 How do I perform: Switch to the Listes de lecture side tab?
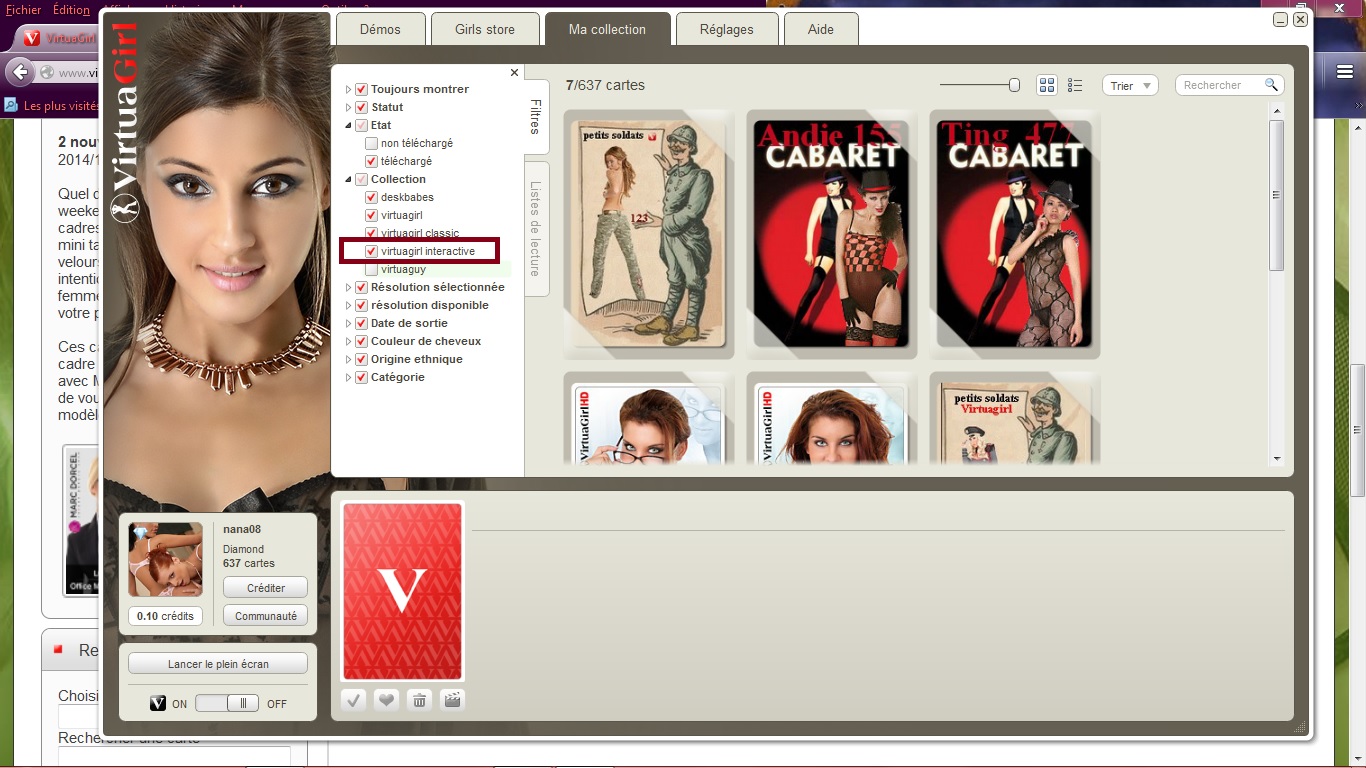pos(536,229)
